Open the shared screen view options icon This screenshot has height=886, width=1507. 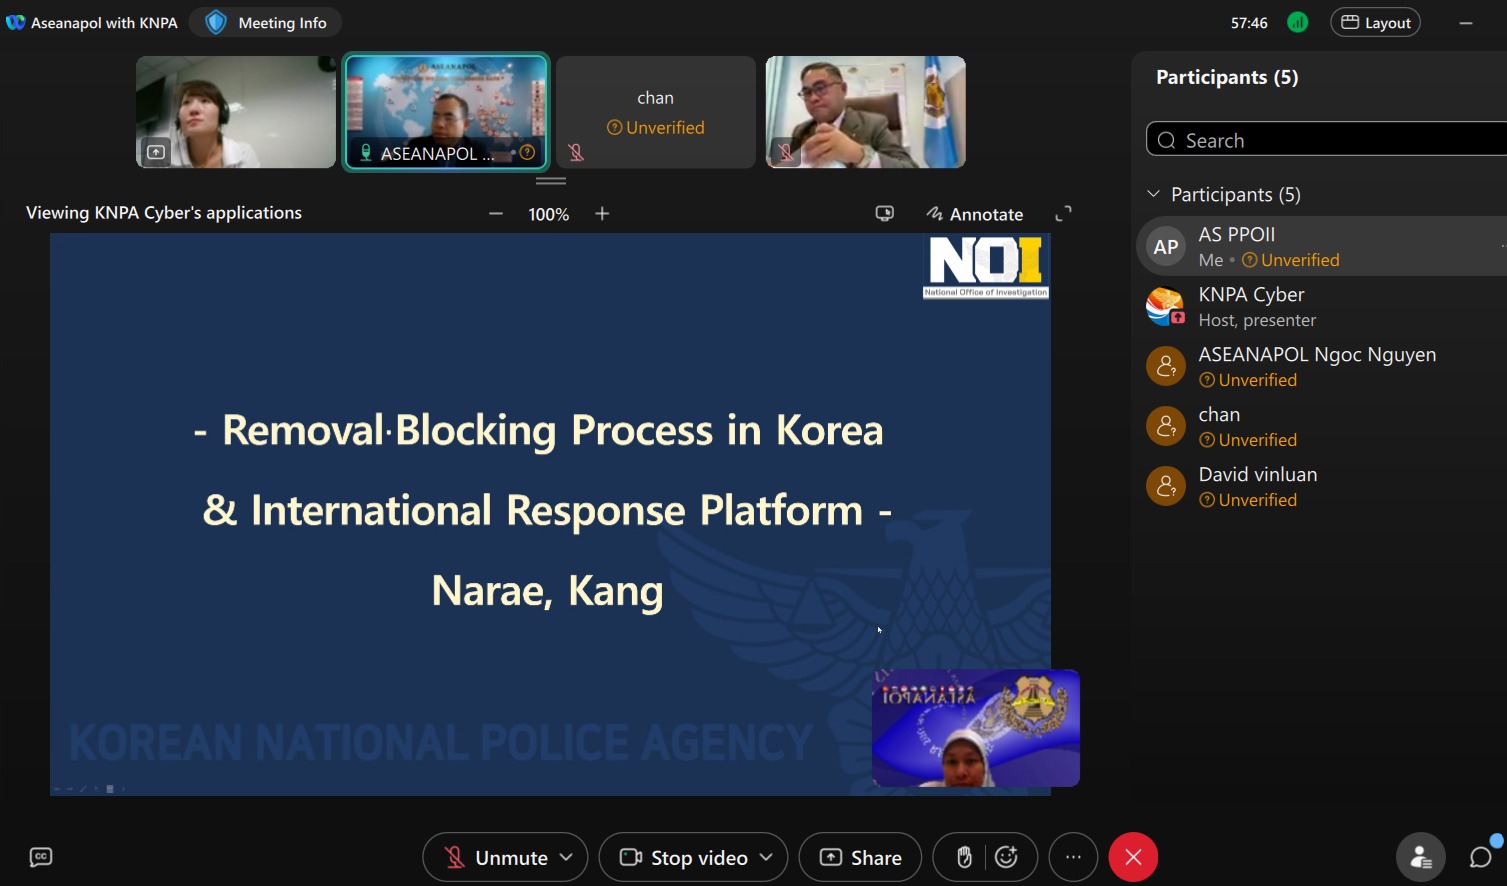(x=885, y=214)
